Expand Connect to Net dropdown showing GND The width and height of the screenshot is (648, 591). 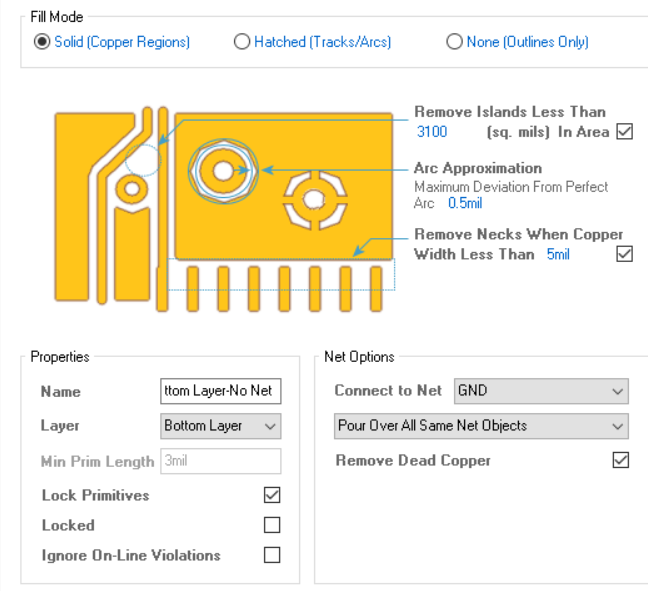click(x=541, y=391)
